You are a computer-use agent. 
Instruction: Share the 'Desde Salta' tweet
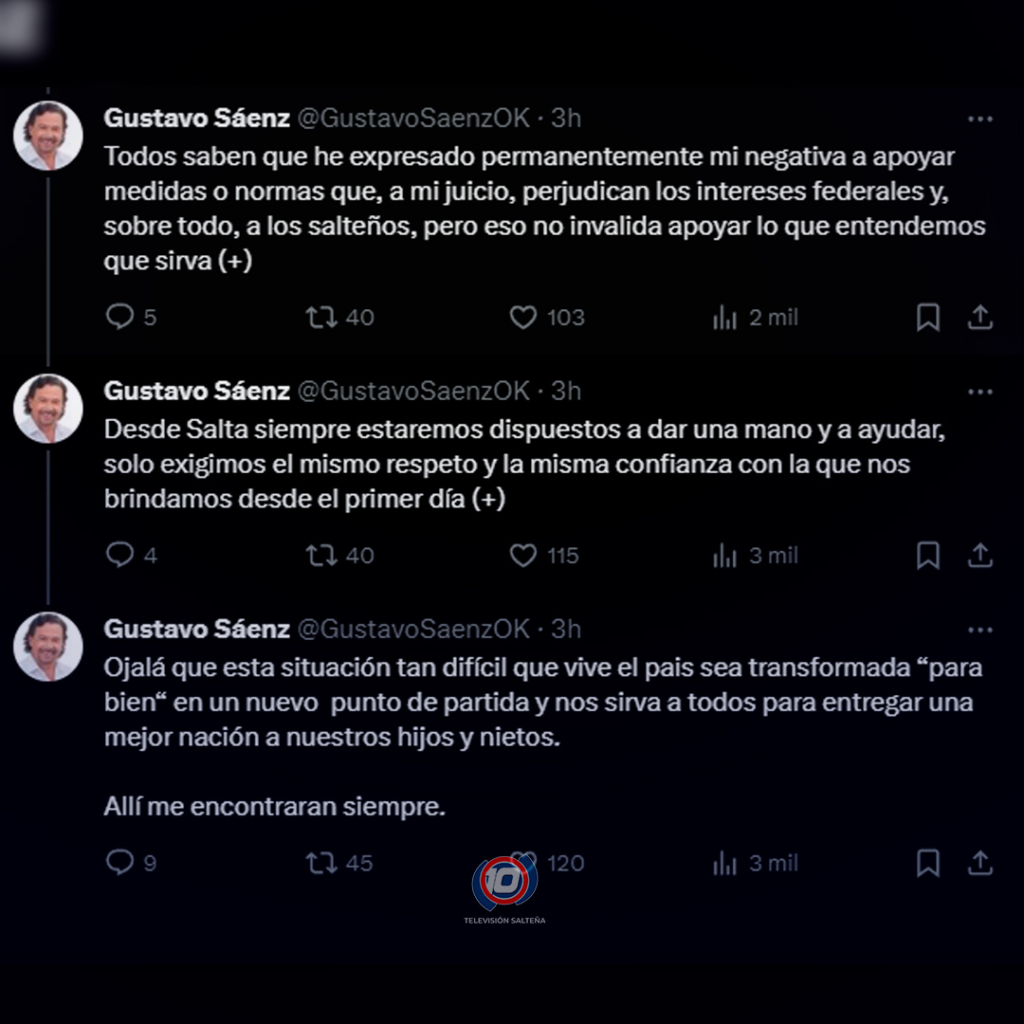[980, 555]
